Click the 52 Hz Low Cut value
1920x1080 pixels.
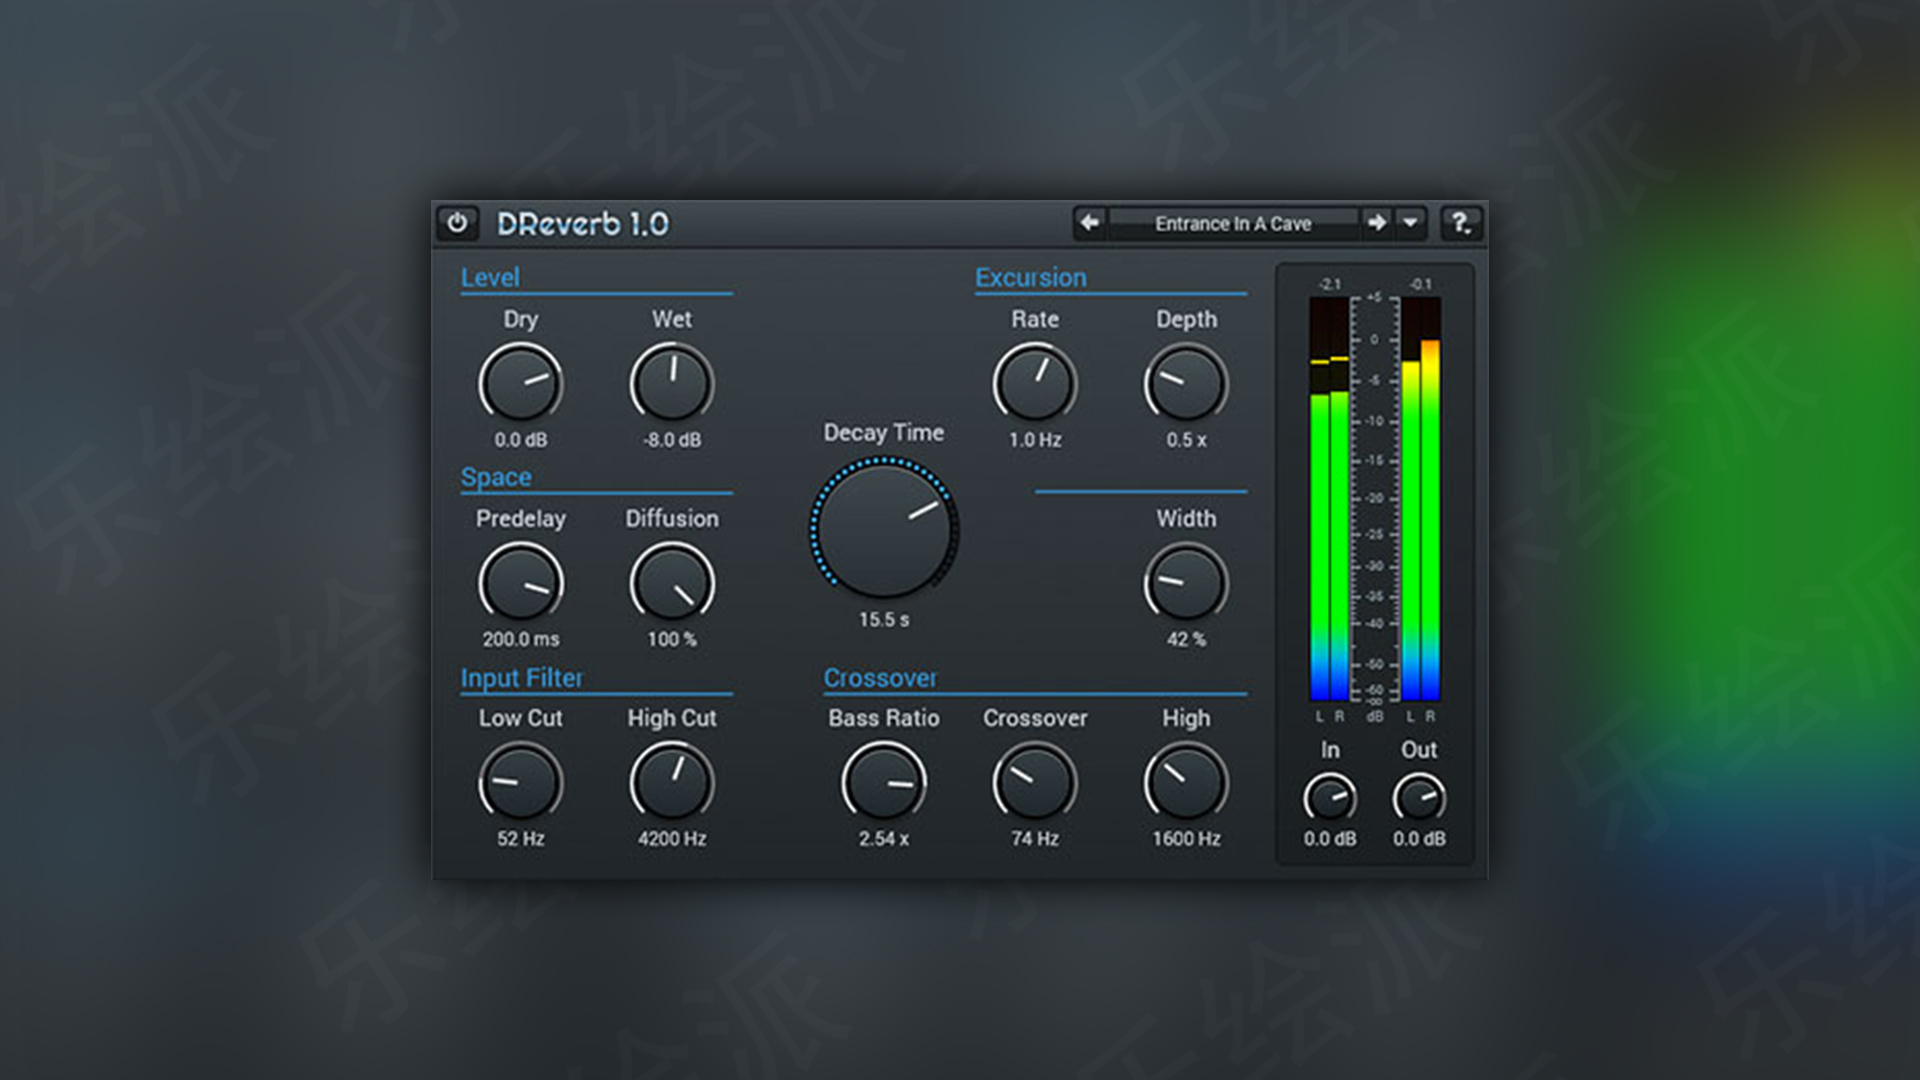(521, 839)
